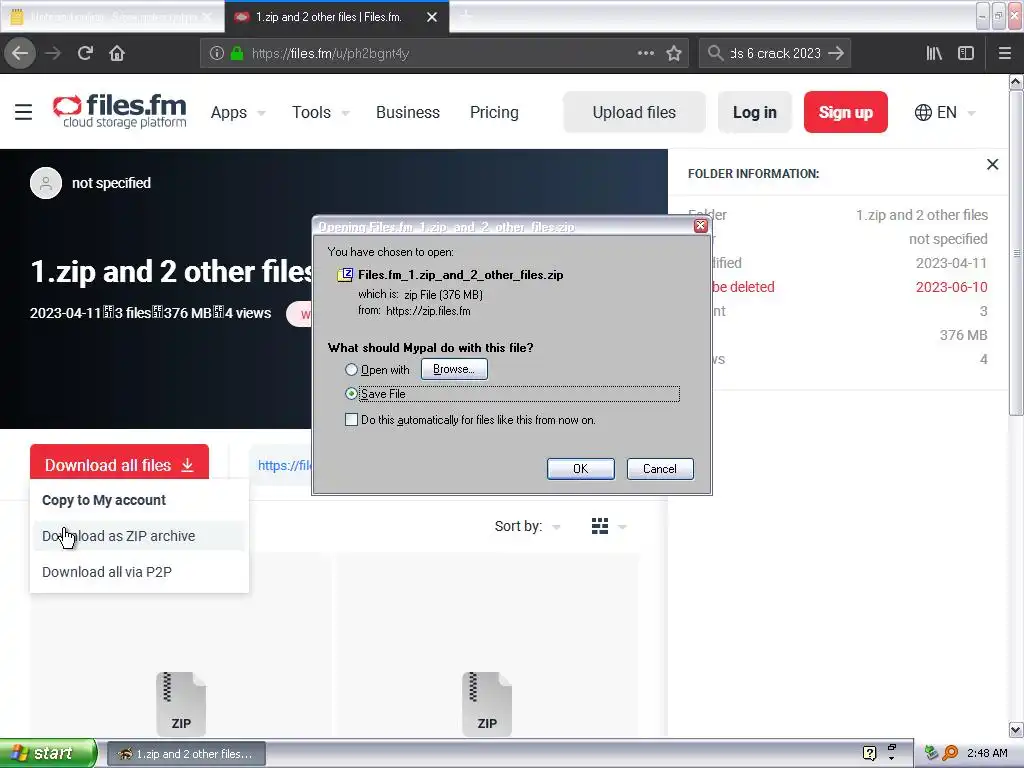Click the page vertical scrollbar thumb
The image size is (1024, 768).
point(1016,251)
